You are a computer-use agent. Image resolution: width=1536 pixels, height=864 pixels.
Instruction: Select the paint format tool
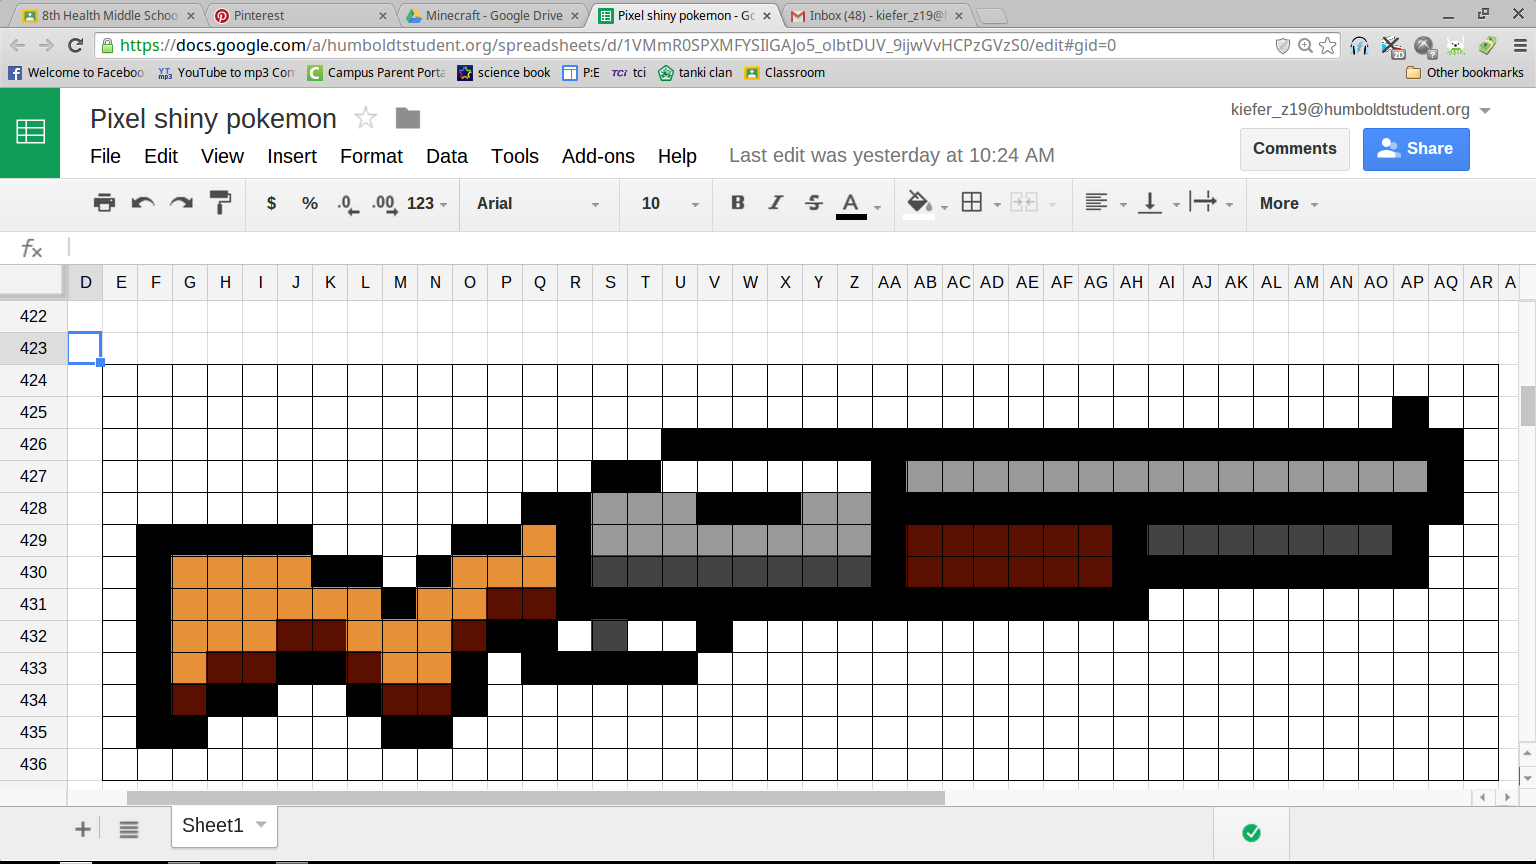tap(220, 203)
